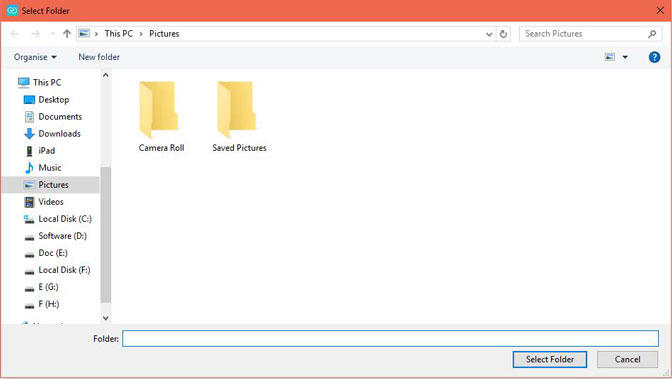Click the search magnifier icon

[x=652, y=33]
